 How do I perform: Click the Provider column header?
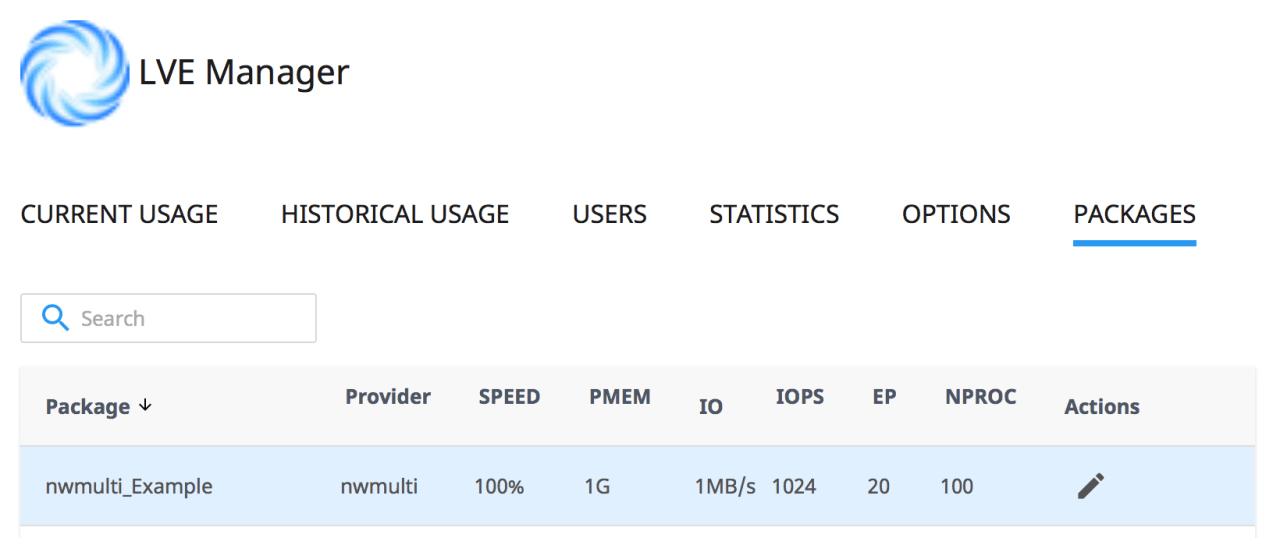[388, 396]
